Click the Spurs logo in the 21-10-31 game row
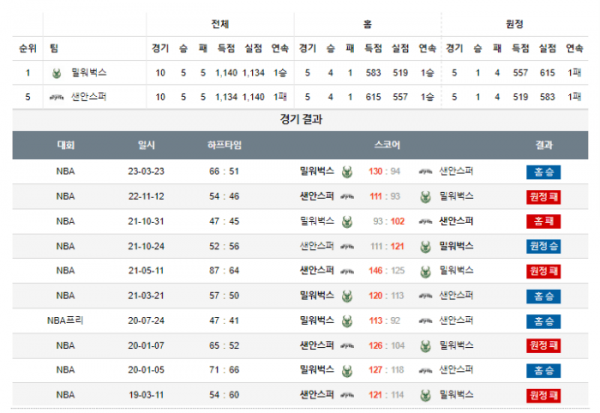This screenshot has height=413, width=600. coord(426,222)
